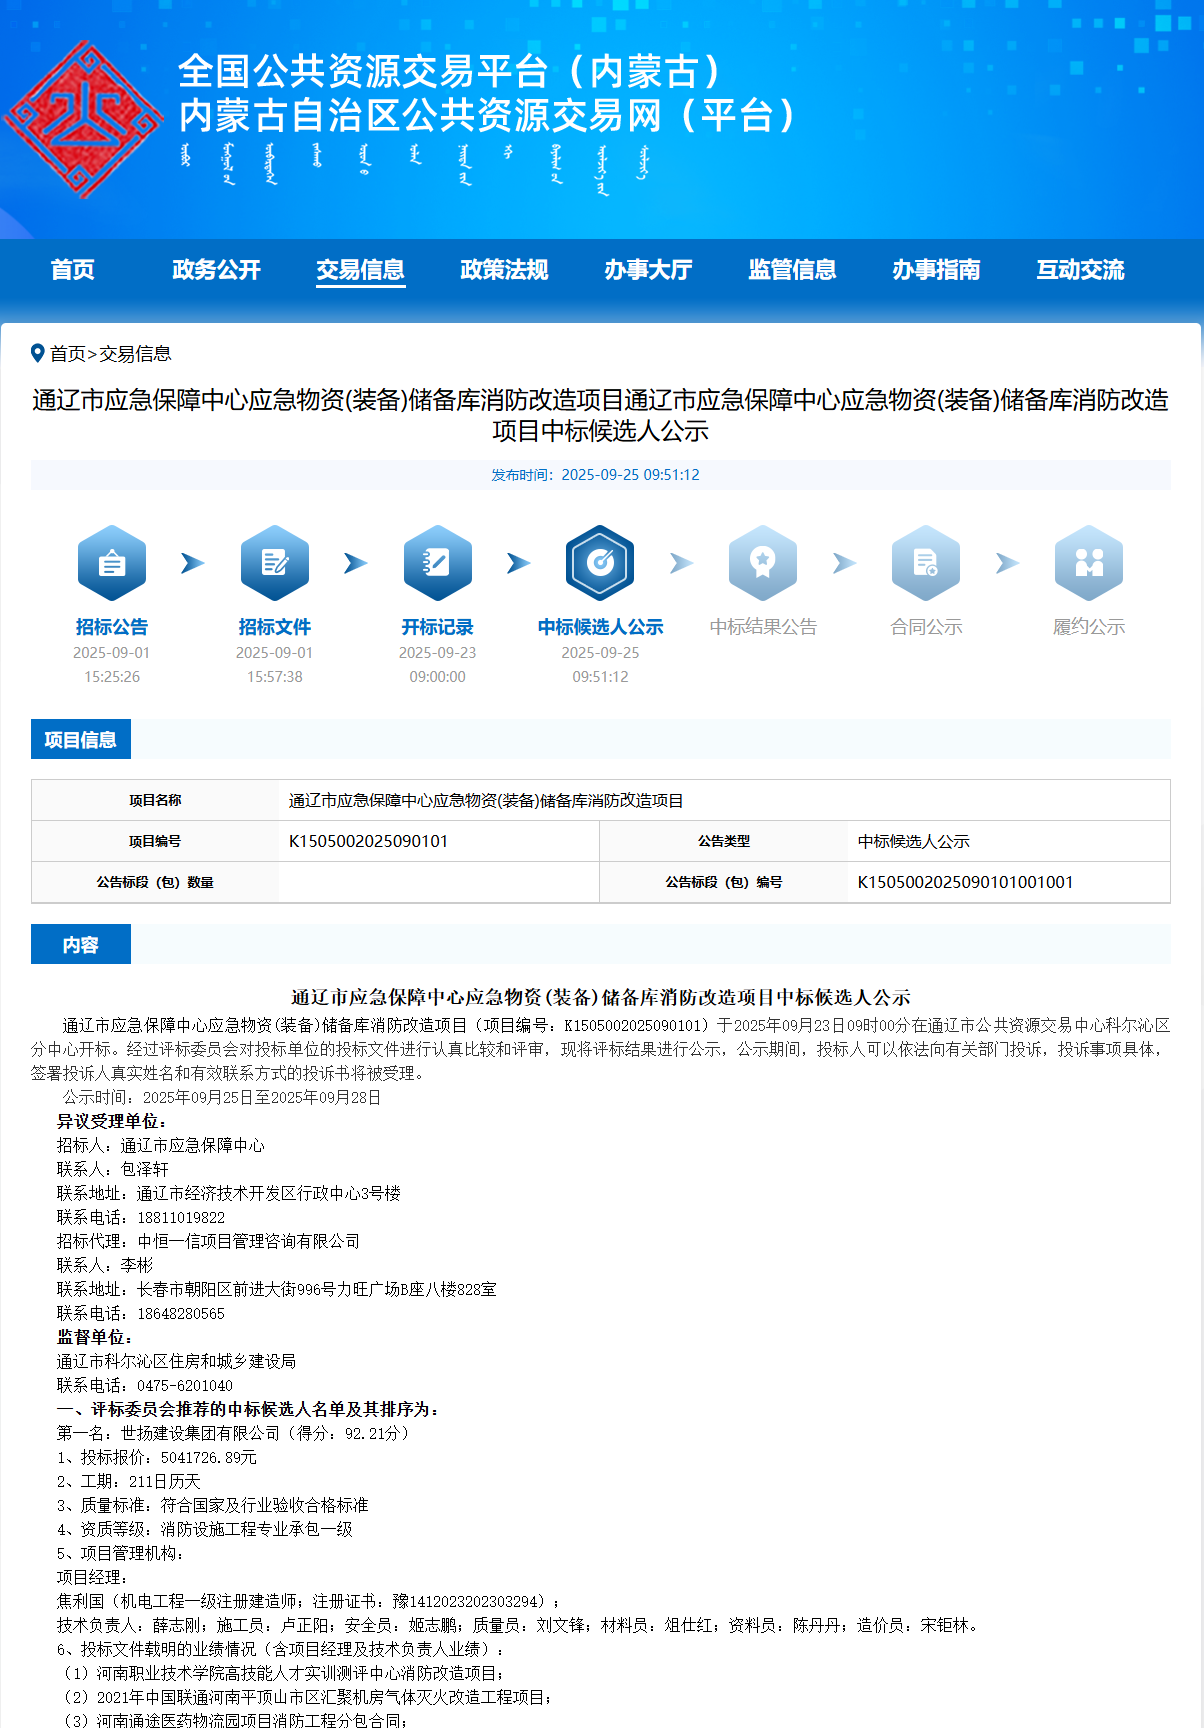Click 互动交流 in the navigation bar
This screenshot has width=1204, height=1728.
tap(1080, 270)
